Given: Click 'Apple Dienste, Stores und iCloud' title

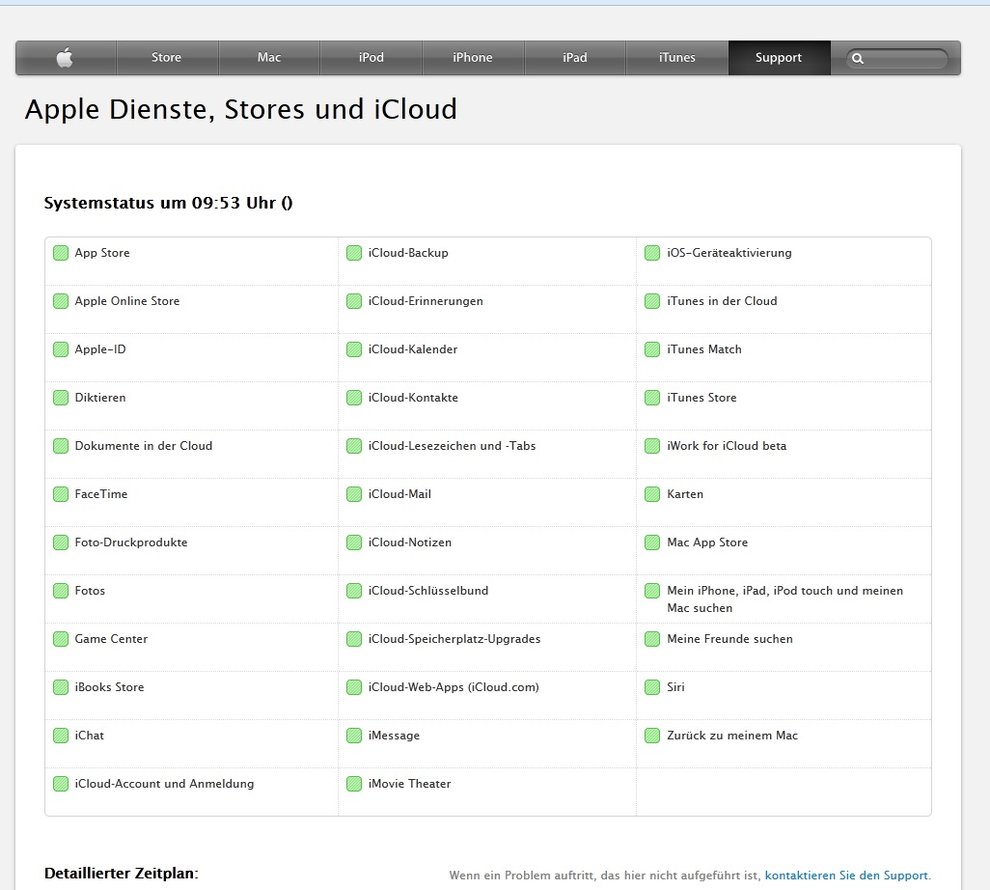Looking at the screenshot, I should point(241,110).
